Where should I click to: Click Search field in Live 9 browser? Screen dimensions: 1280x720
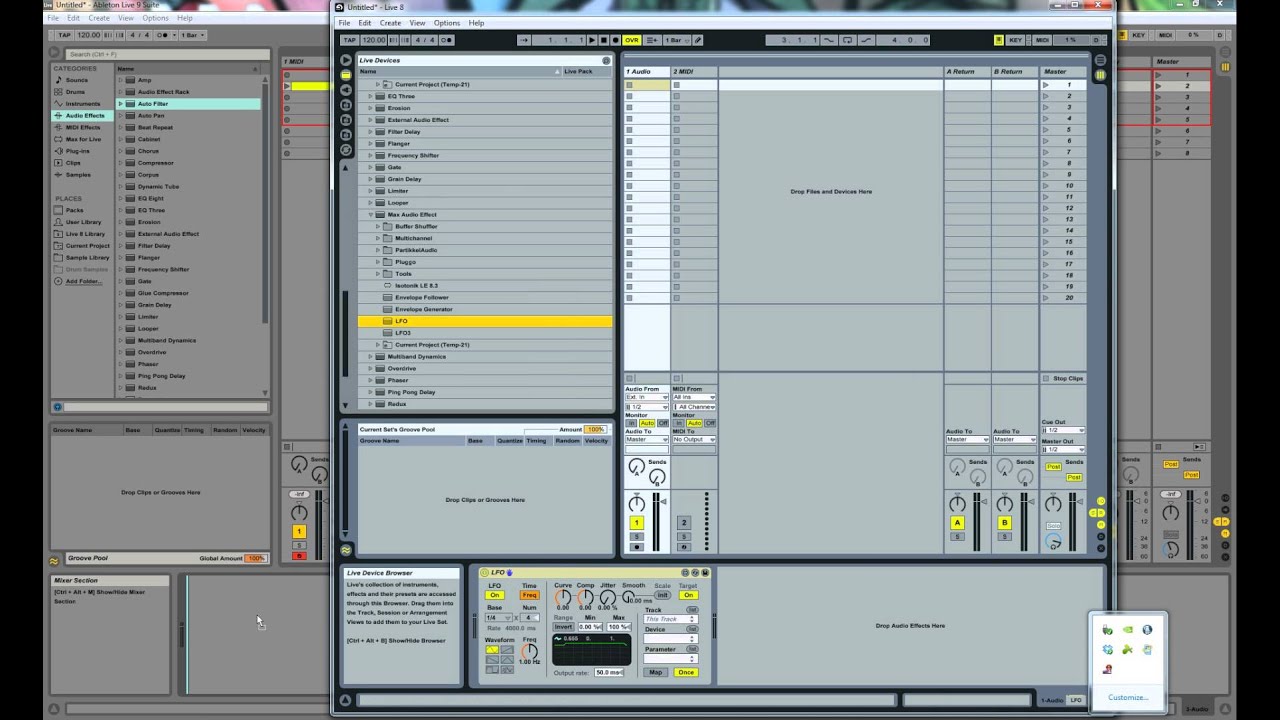click(166, 54)
